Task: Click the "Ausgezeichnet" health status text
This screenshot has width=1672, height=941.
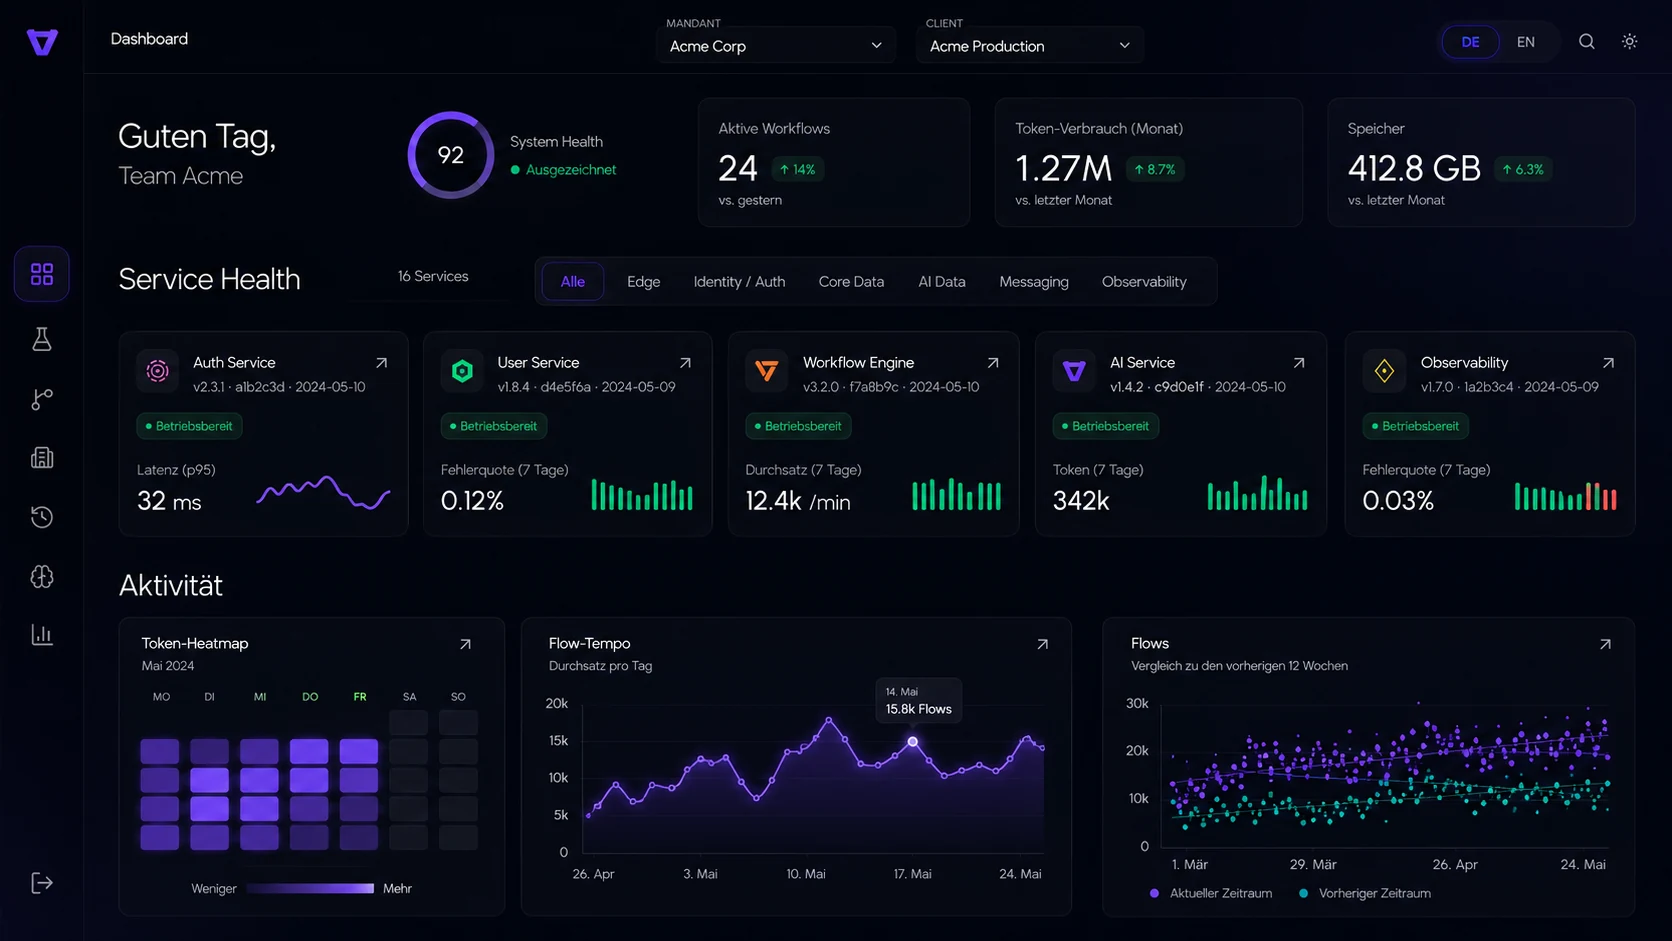Action: click(571, 170)
